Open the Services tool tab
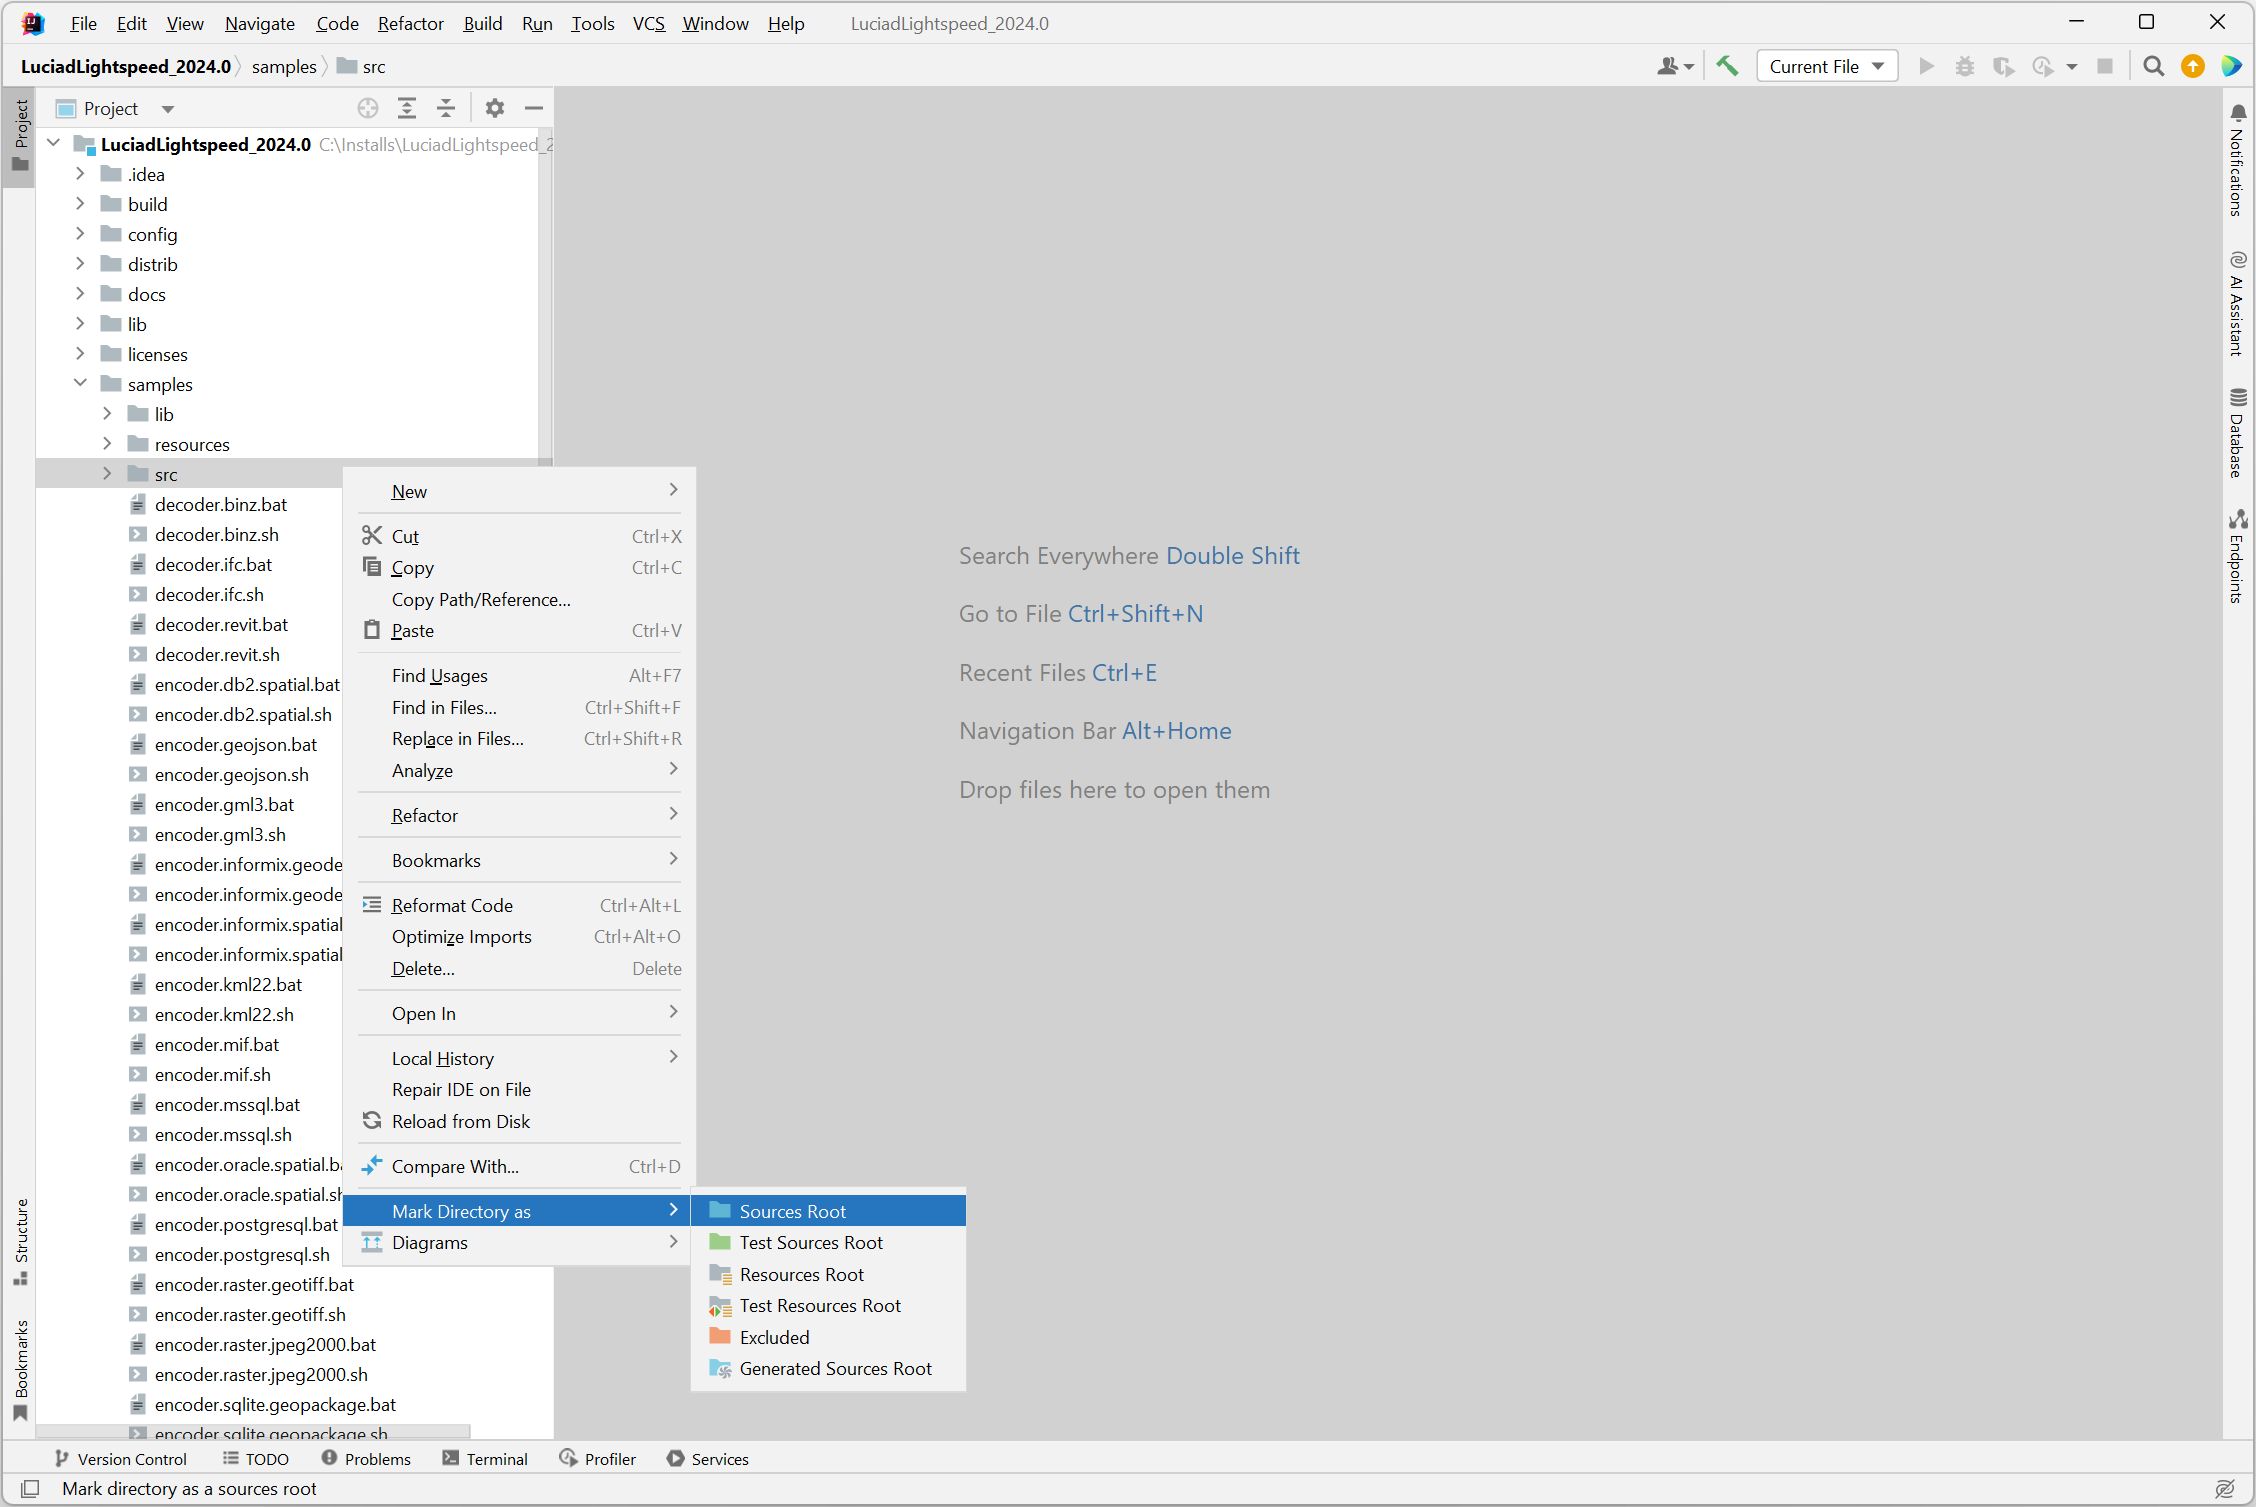Viewport: 2256px width, 1507px height. point(708,1459)
